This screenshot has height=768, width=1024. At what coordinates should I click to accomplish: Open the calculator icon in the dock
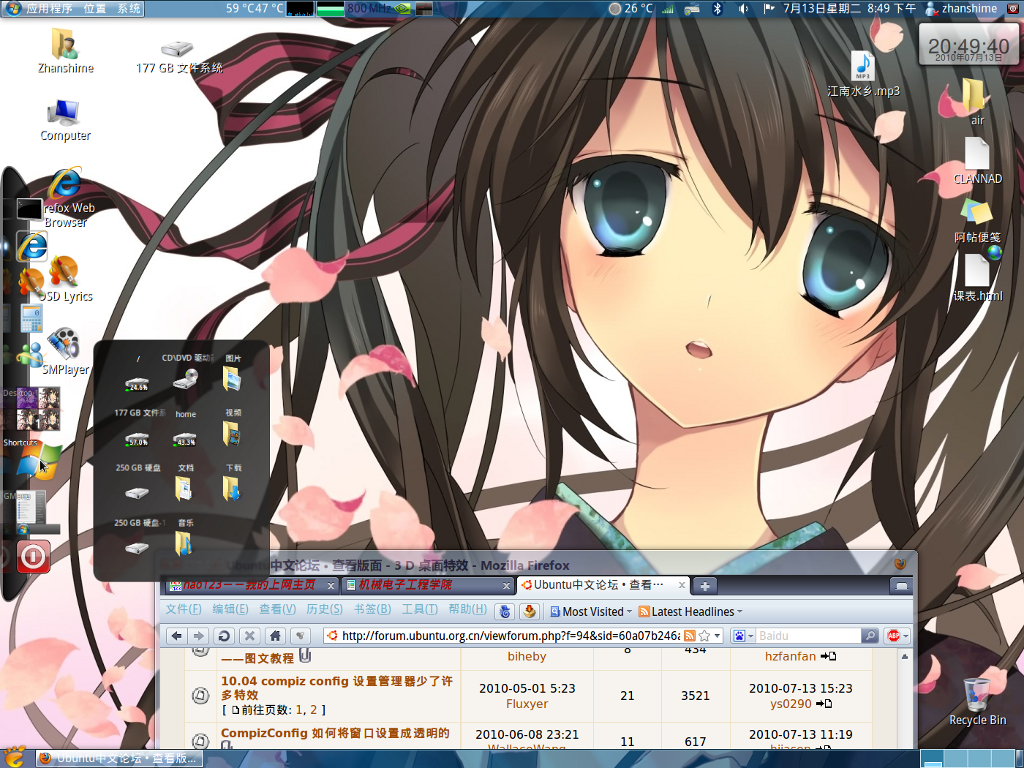(x=31, y=318)
